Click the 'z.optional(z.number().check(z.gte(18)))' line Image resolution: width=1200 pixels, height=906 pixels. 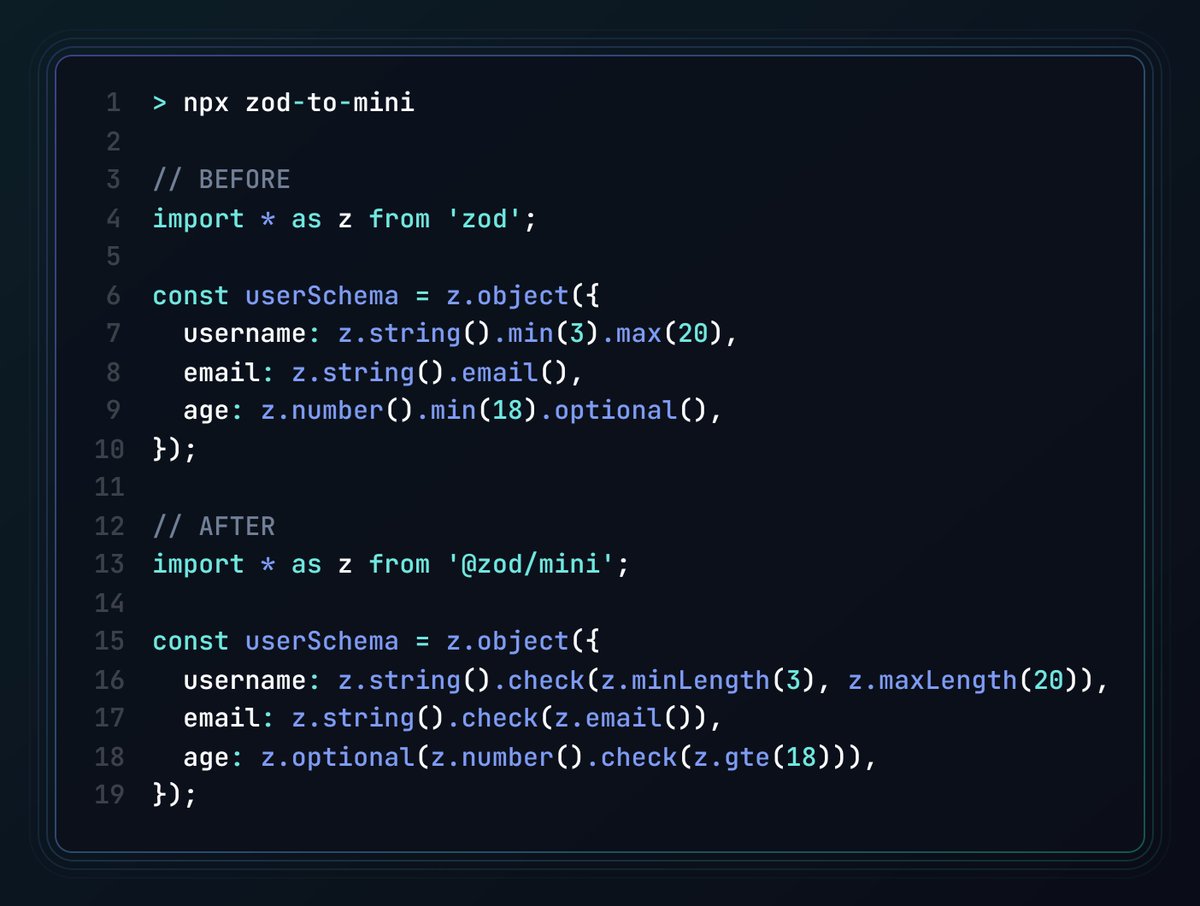pos(529,757)
